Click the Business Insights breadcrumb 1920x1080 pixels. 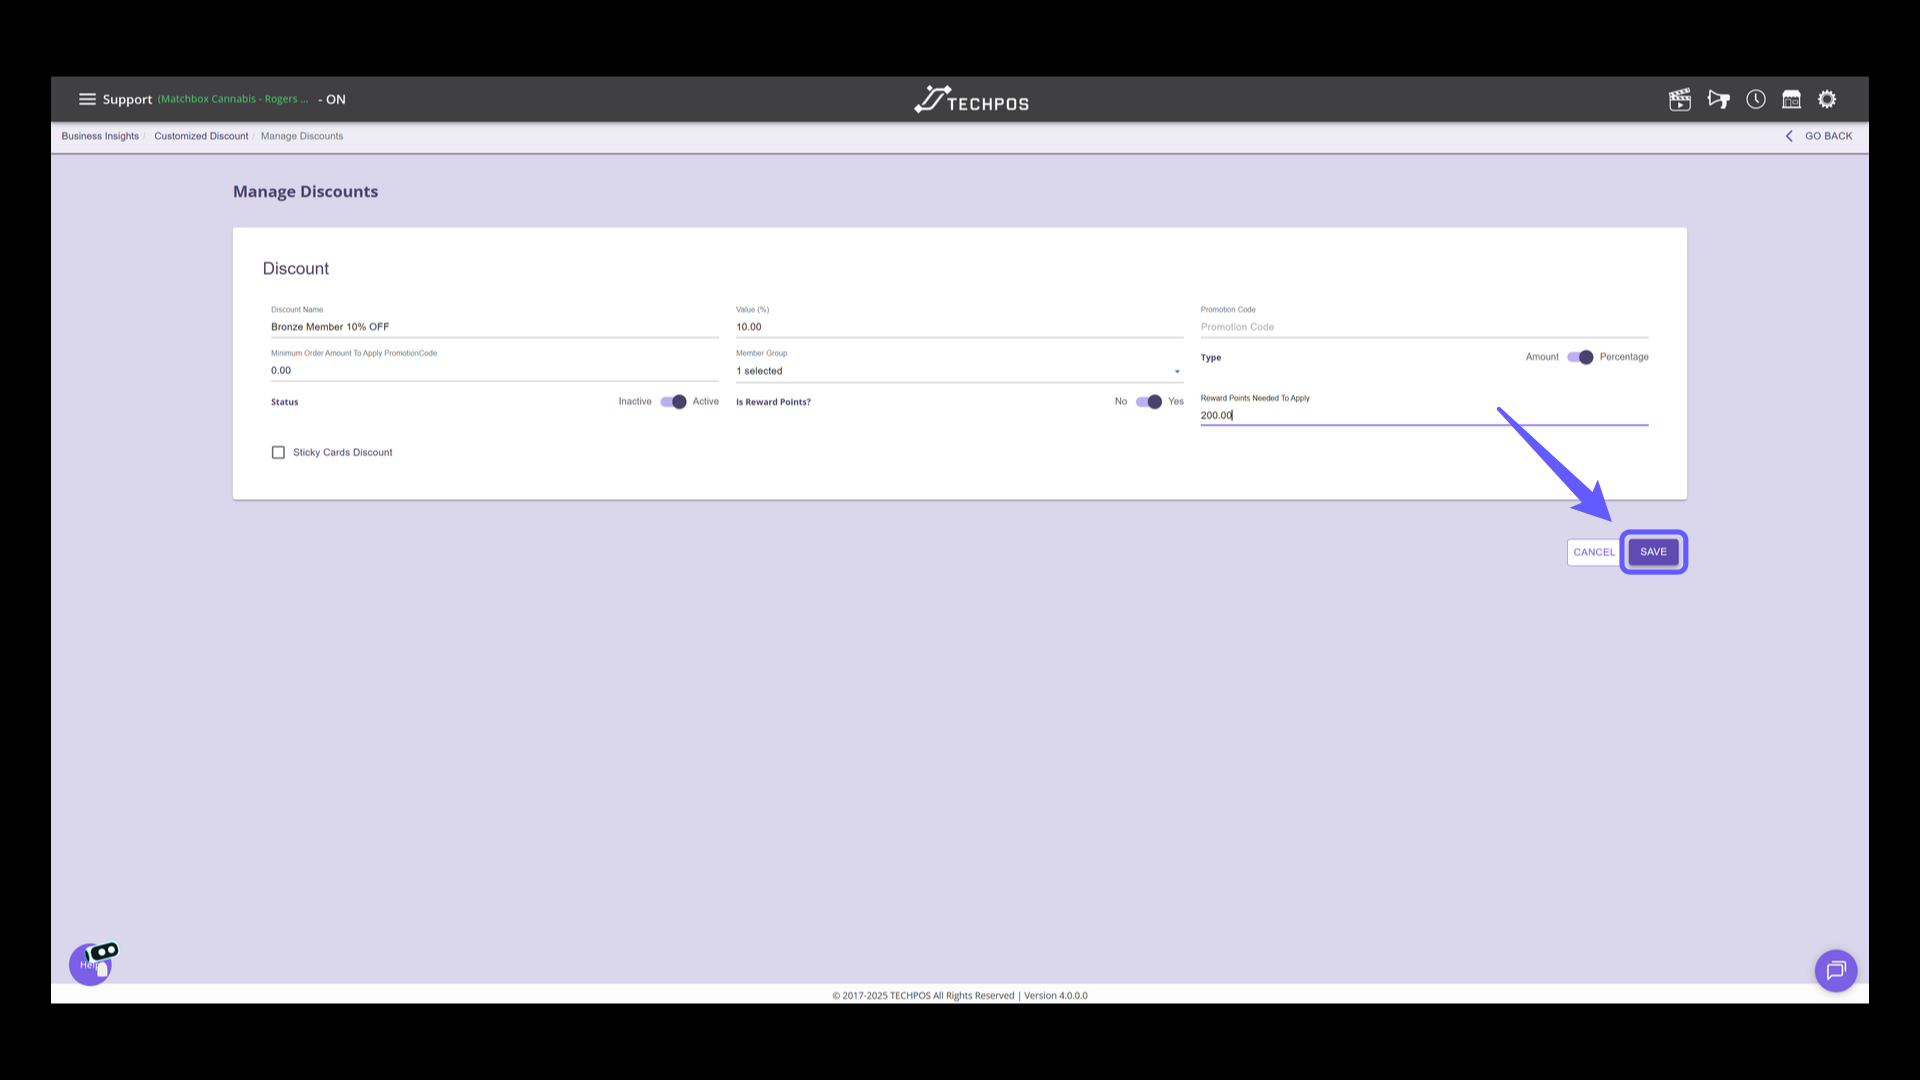(100, 136)
